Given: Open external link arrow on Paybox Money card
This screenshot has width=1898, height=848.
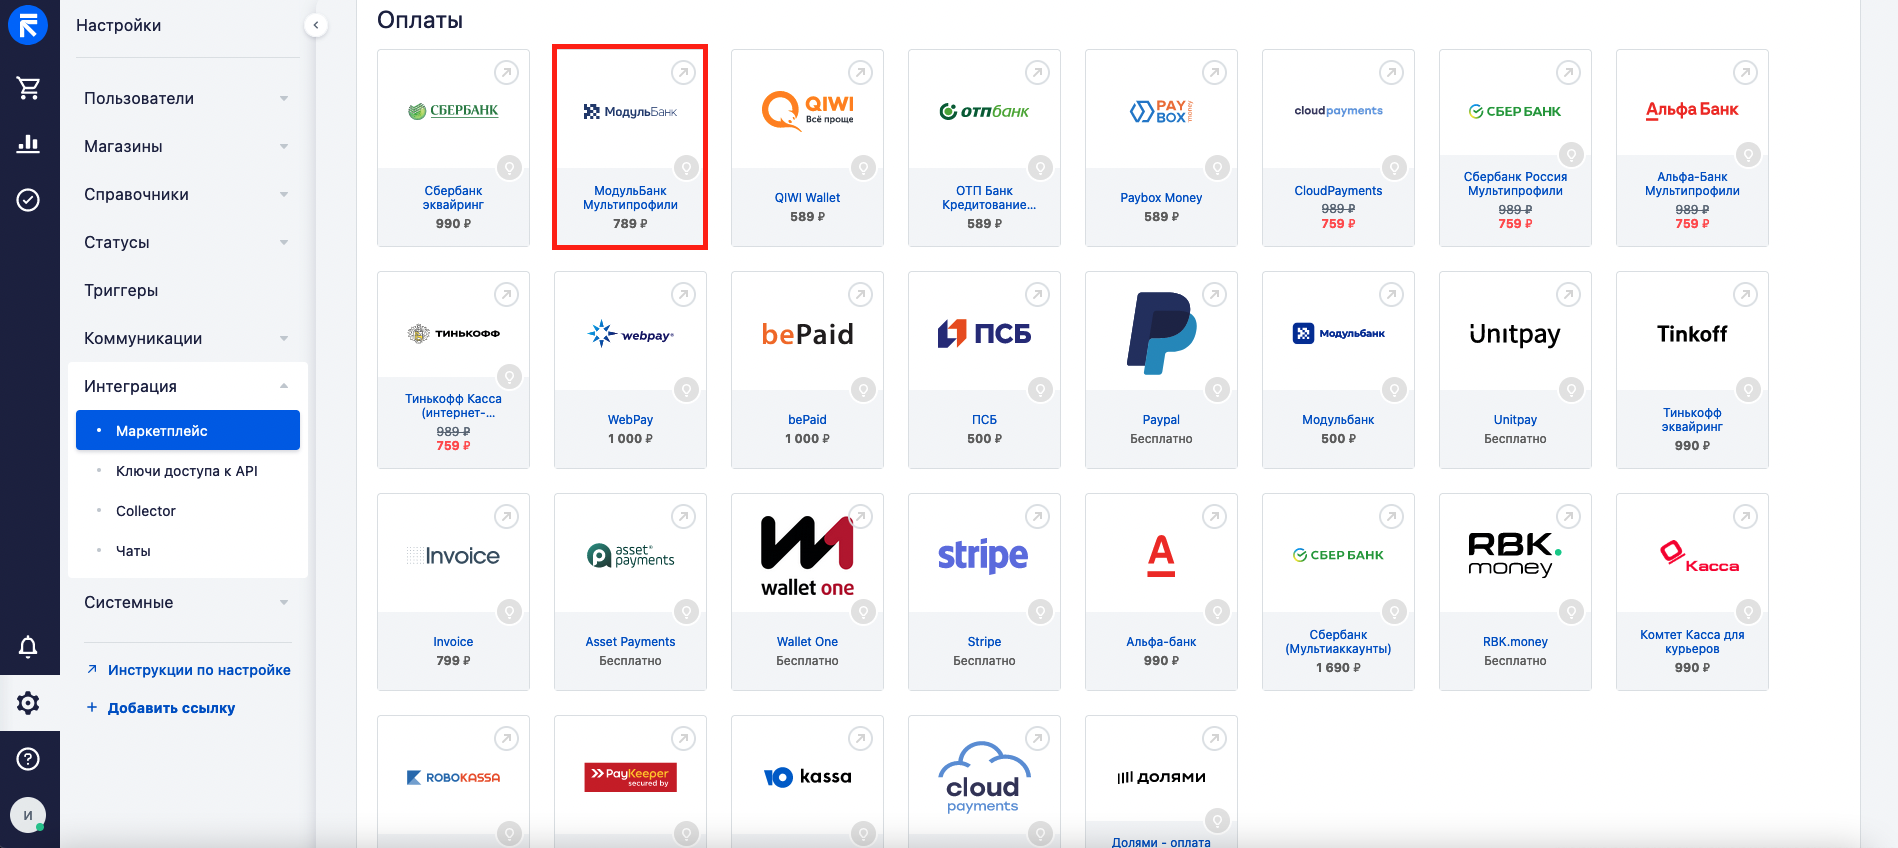Looking at the screenshot, I should (1215, 72).
